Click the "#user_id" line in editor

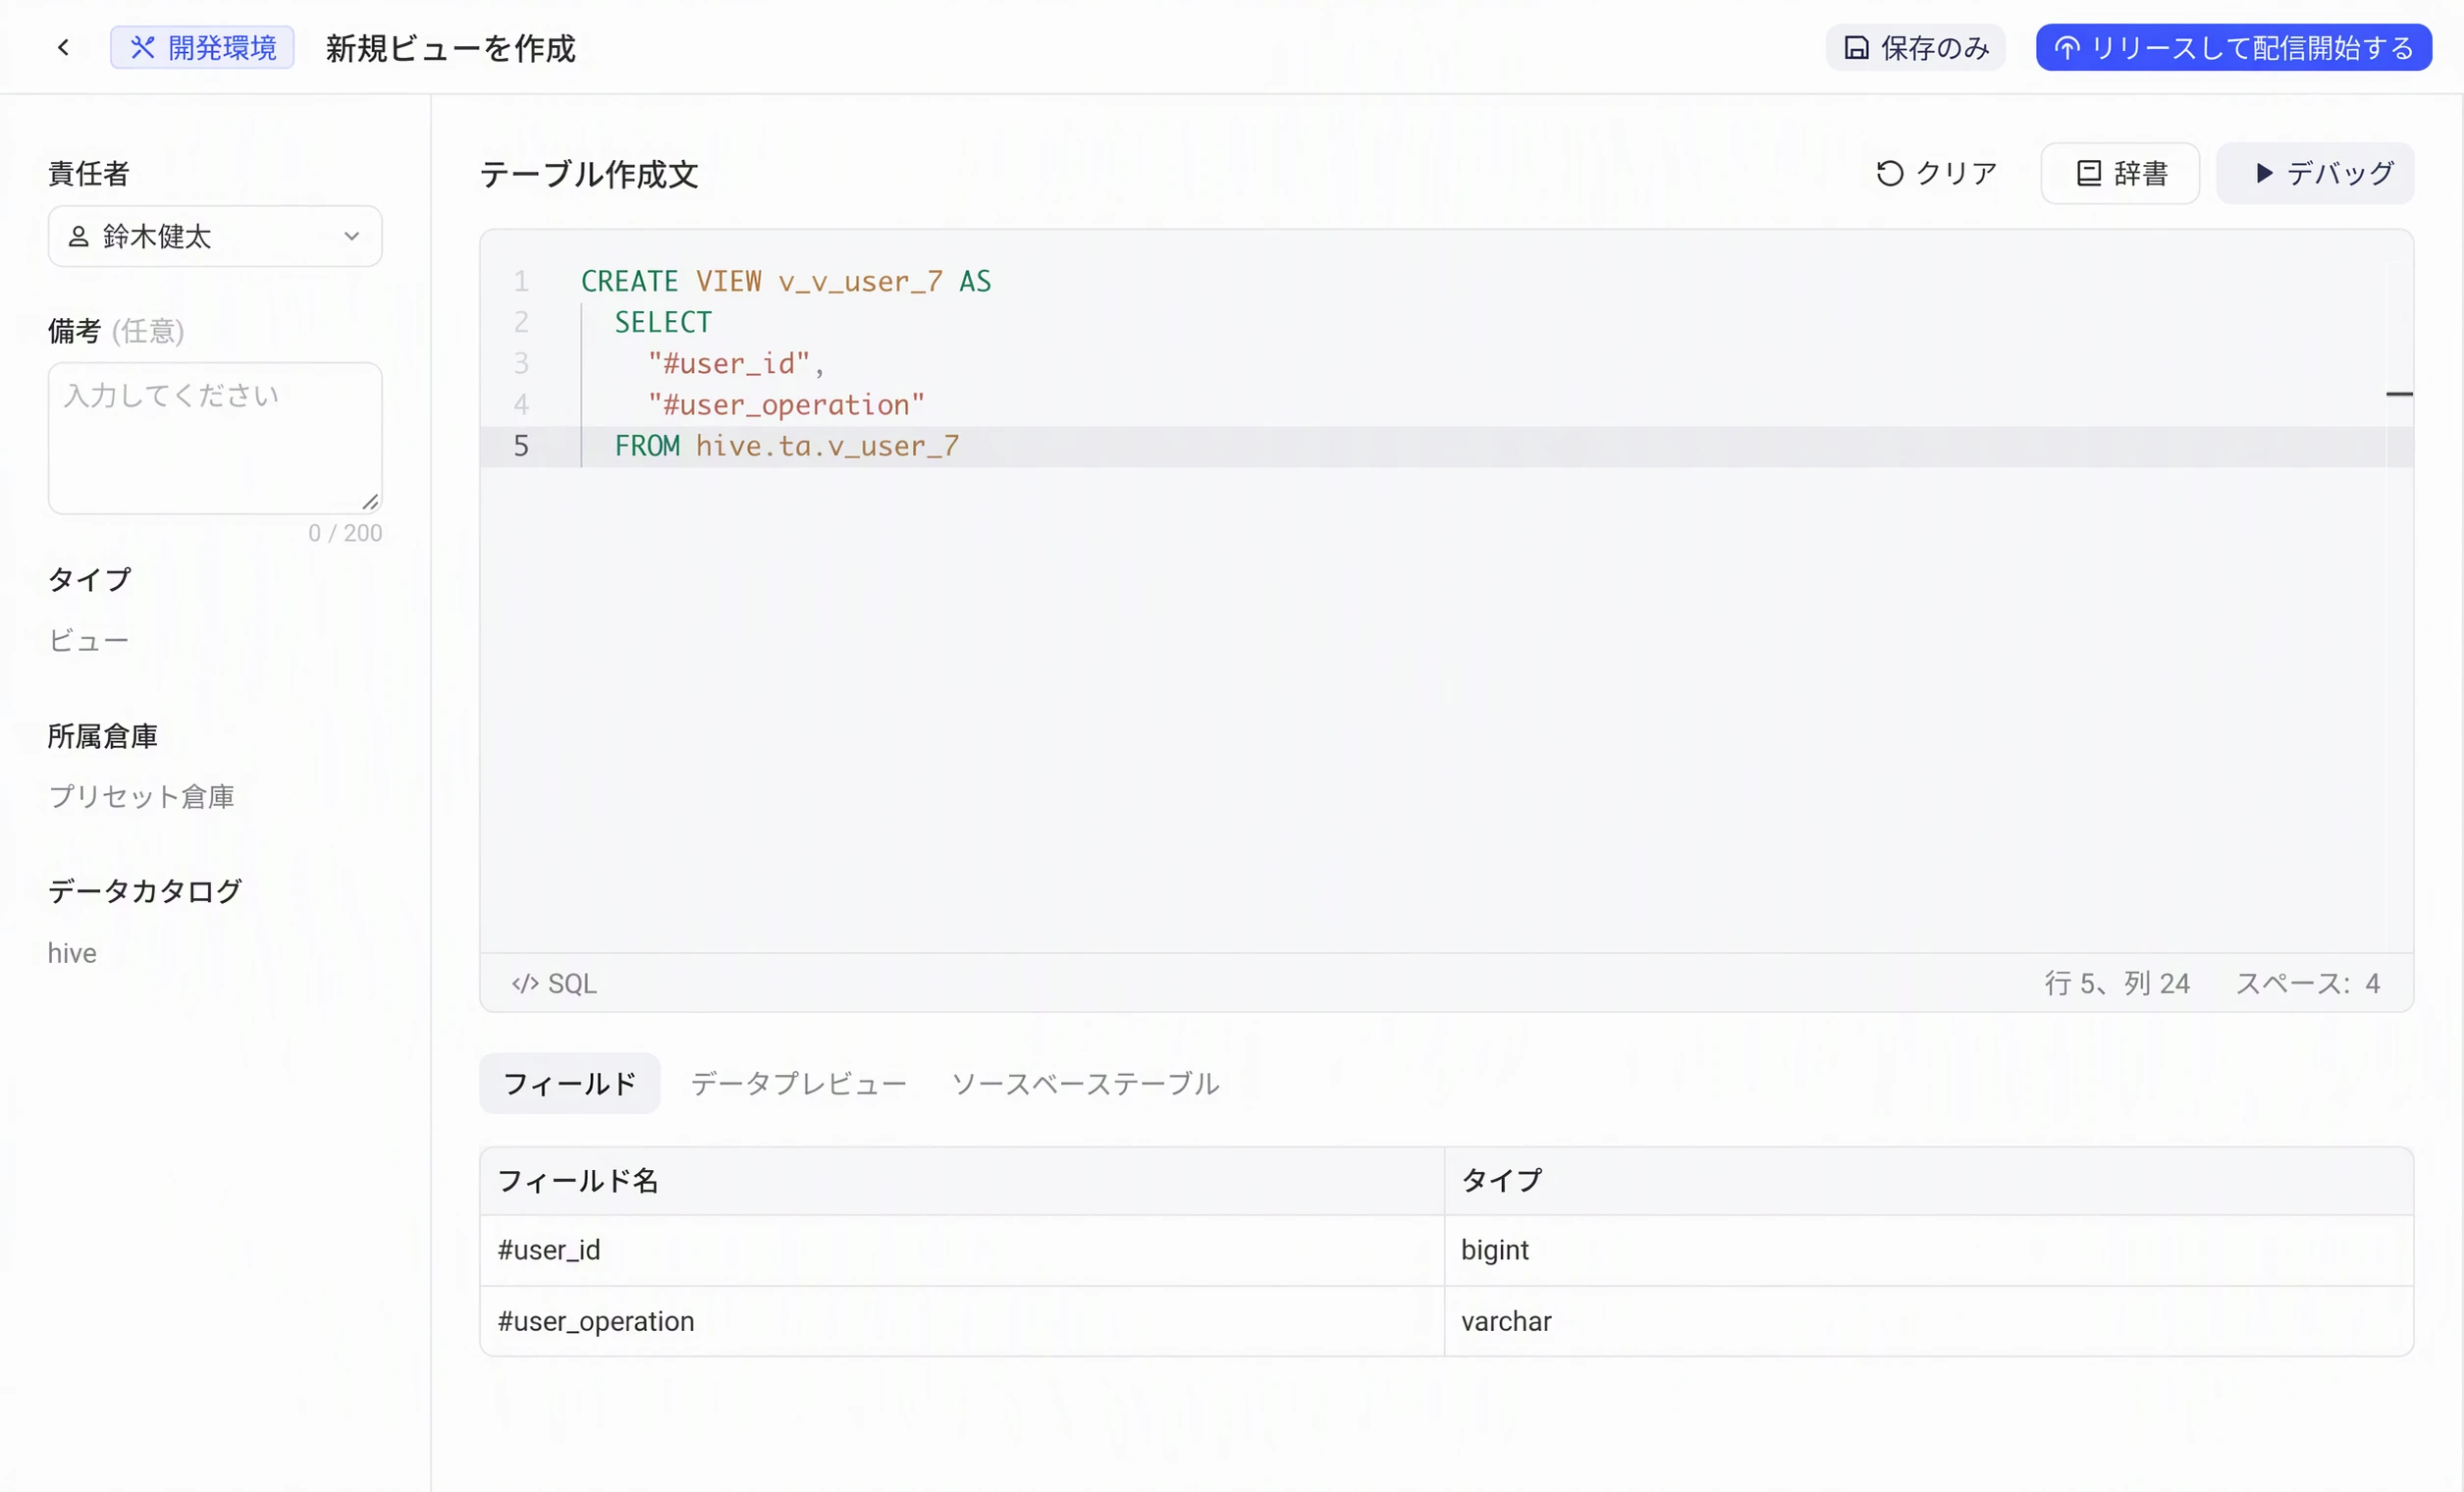(x=735, y=363)
